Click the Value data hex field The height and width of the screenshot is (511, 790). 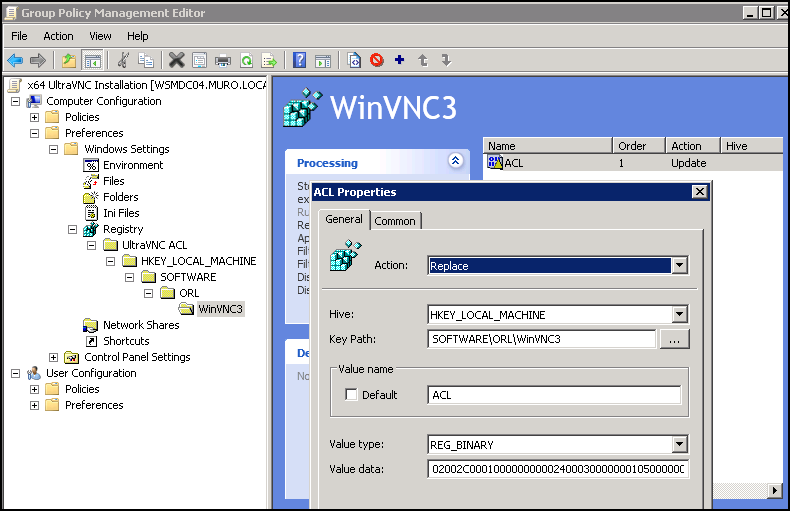click(558, 469)
